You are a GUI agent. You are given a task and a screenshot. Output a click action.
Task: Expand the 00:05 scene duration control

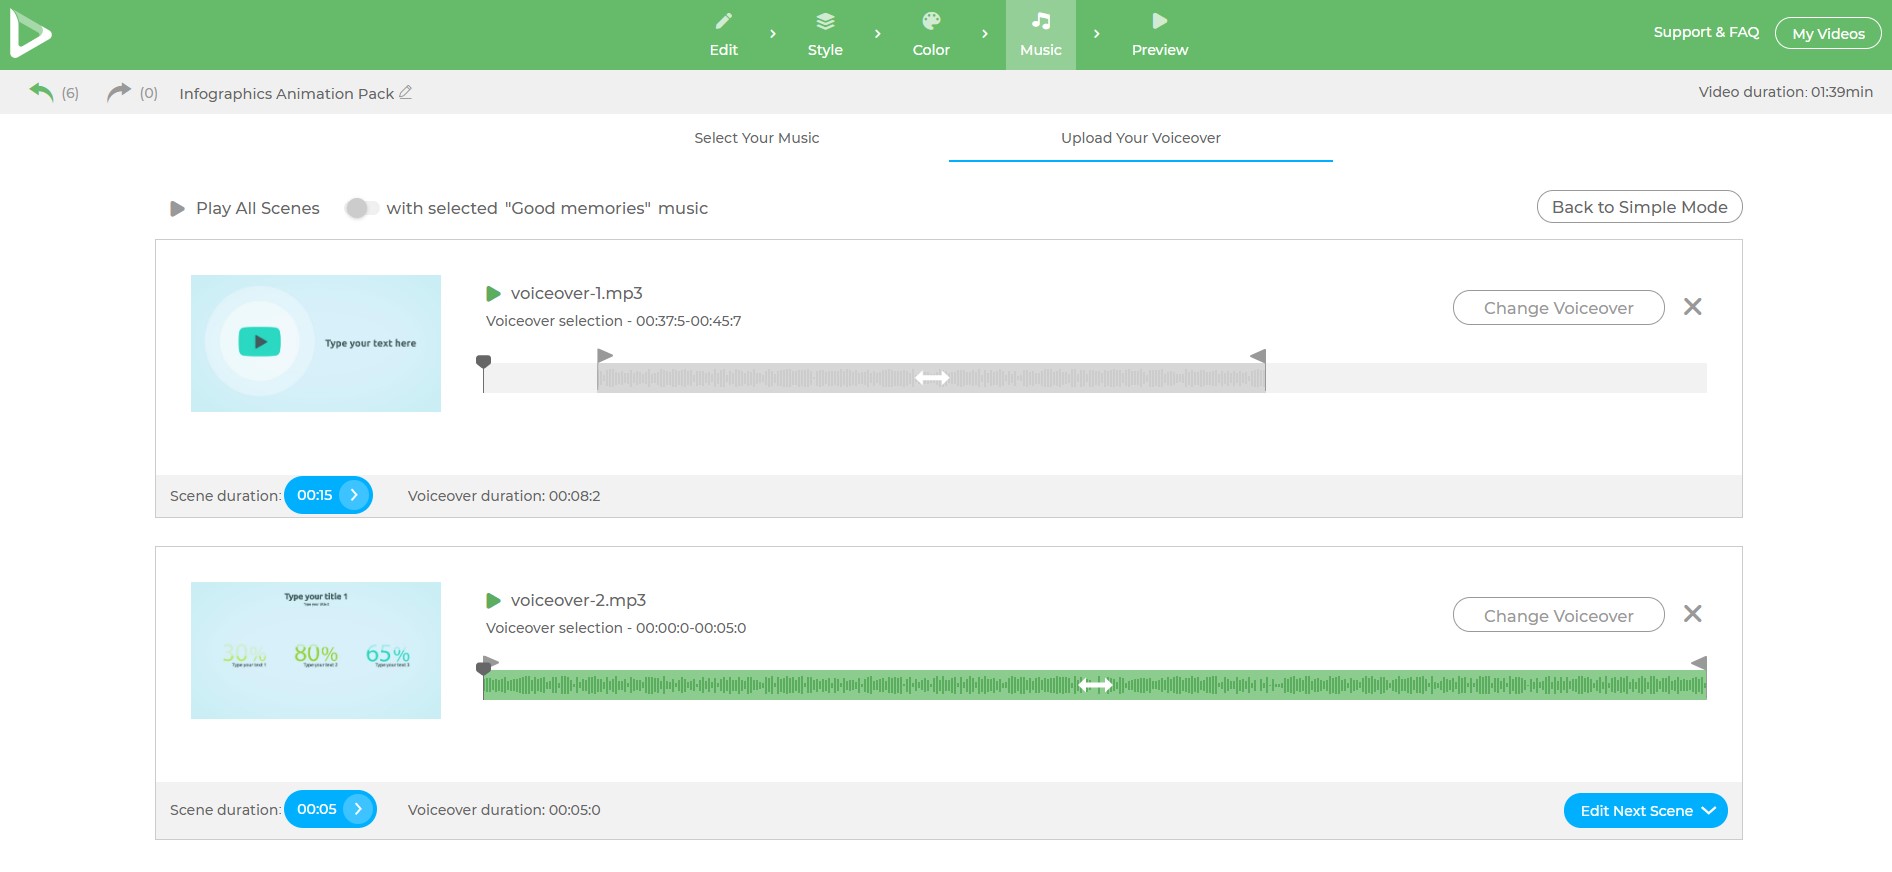tap(357, 809)
